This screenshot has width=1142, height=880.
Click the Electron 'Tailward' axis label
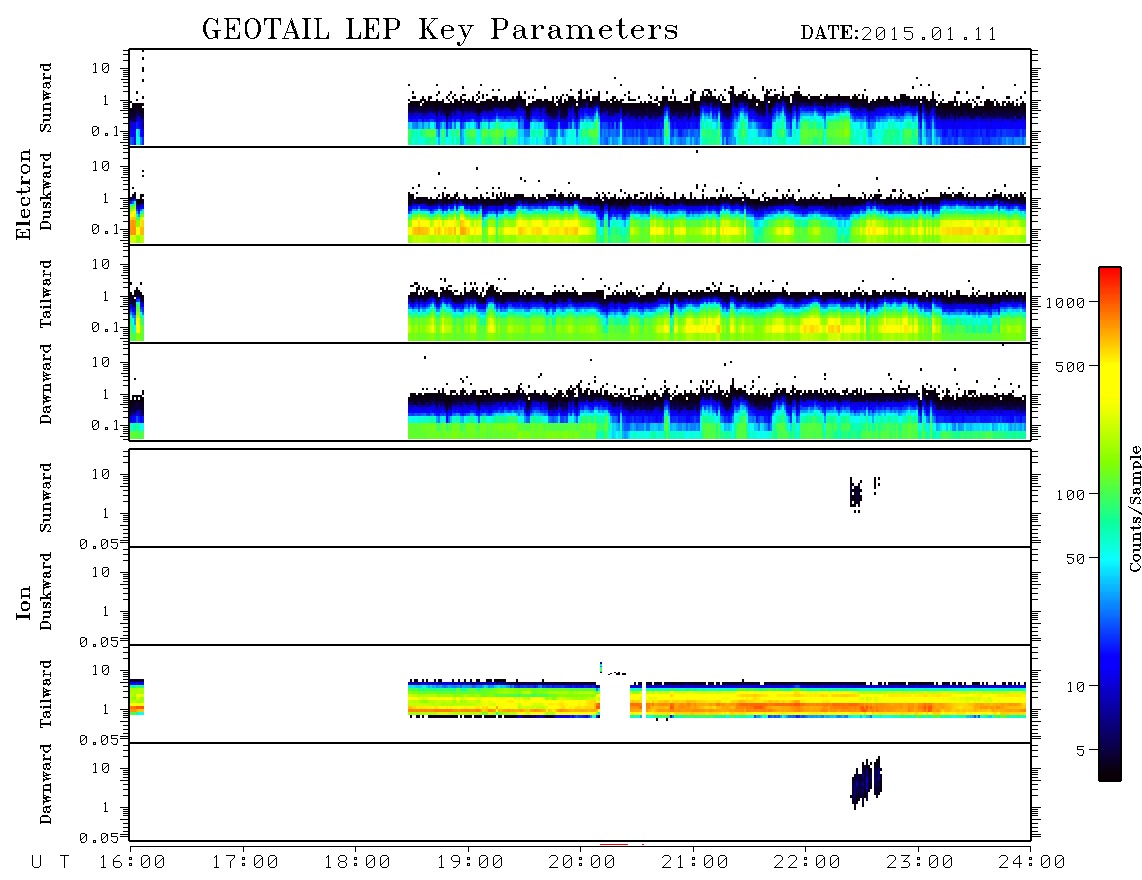coord(46,294)
